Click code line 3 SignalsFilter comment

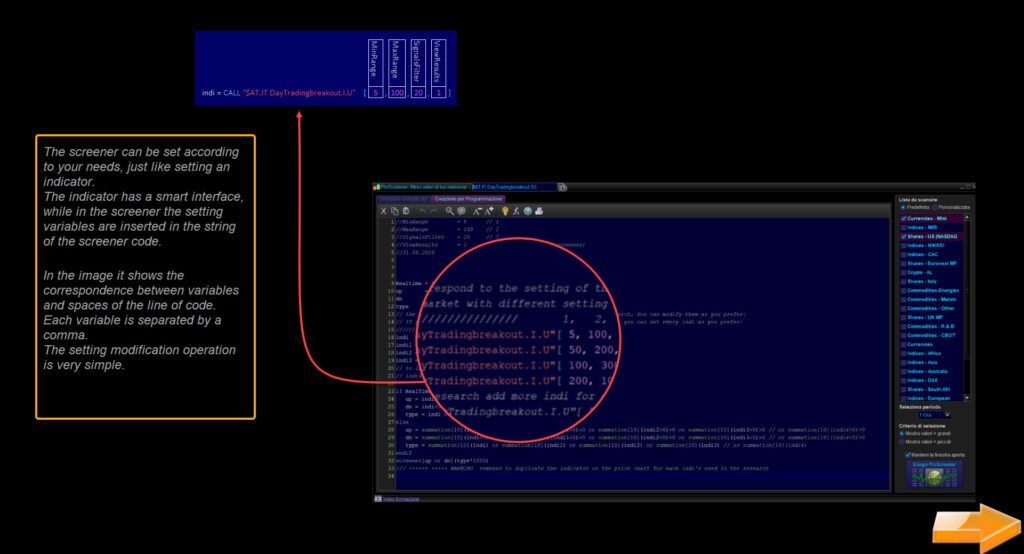pyautogui.click(x=448, y=237)
